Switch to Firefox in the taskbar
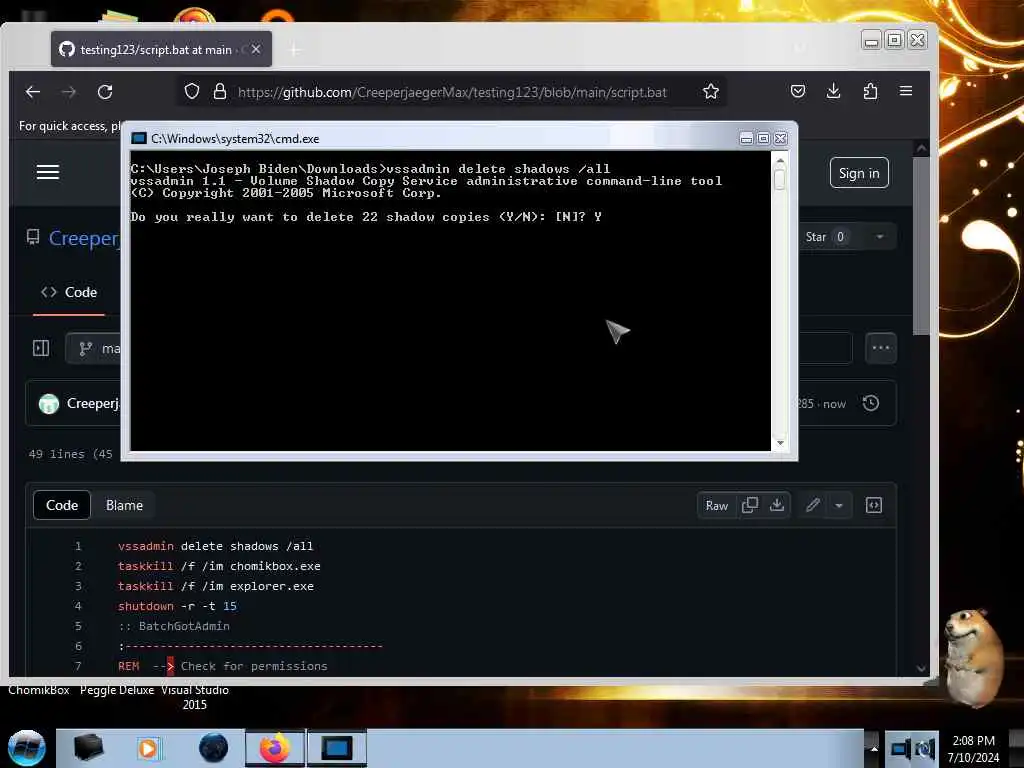The height and width of the screenshot is (768, 1024). point(275,748)
